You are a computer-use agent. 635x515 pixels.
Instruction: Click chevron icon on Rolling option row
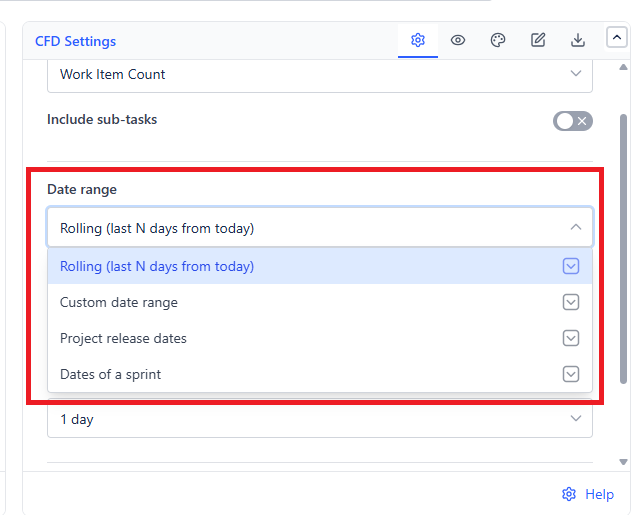(x=571, y=266)
